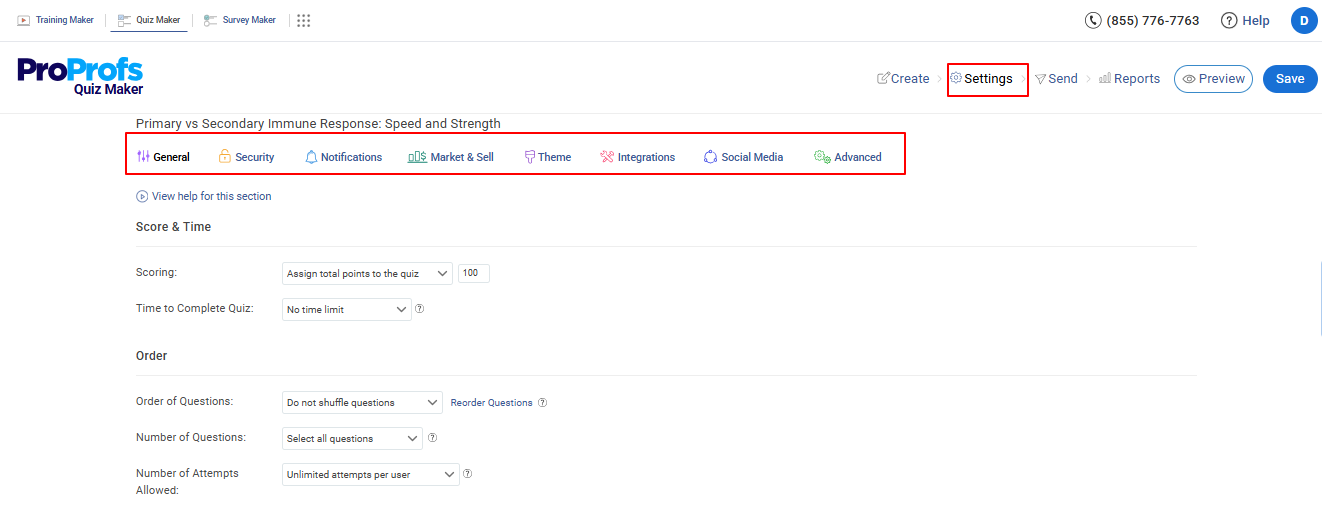Click help icon beside time limit dropdown
The image size is (1322, 506).
click(420, 309)
